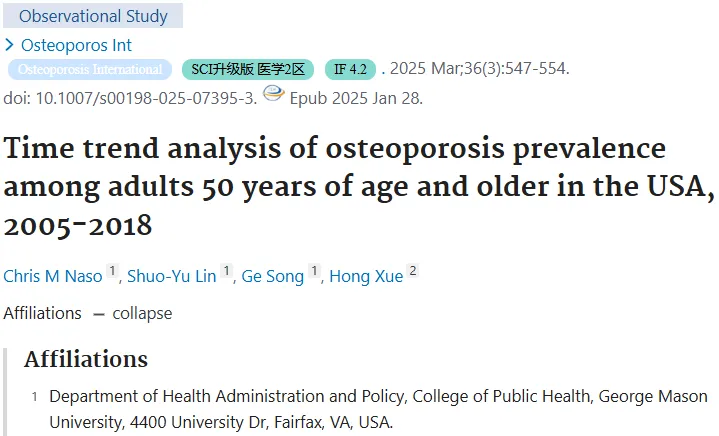This screenshot has width=719, height=436.
Task: Click the chevron before Osteoporos Int
Action: tap(9, 45)
